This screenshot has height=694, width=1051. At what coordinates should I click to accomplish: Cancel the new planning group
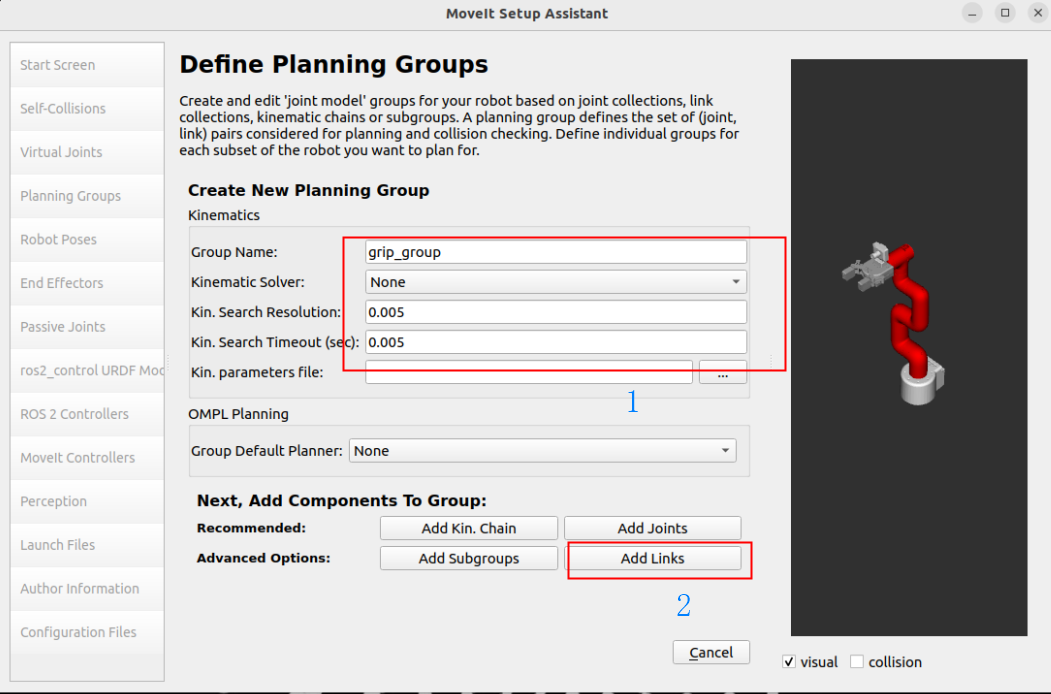click(x=711, y=652)
